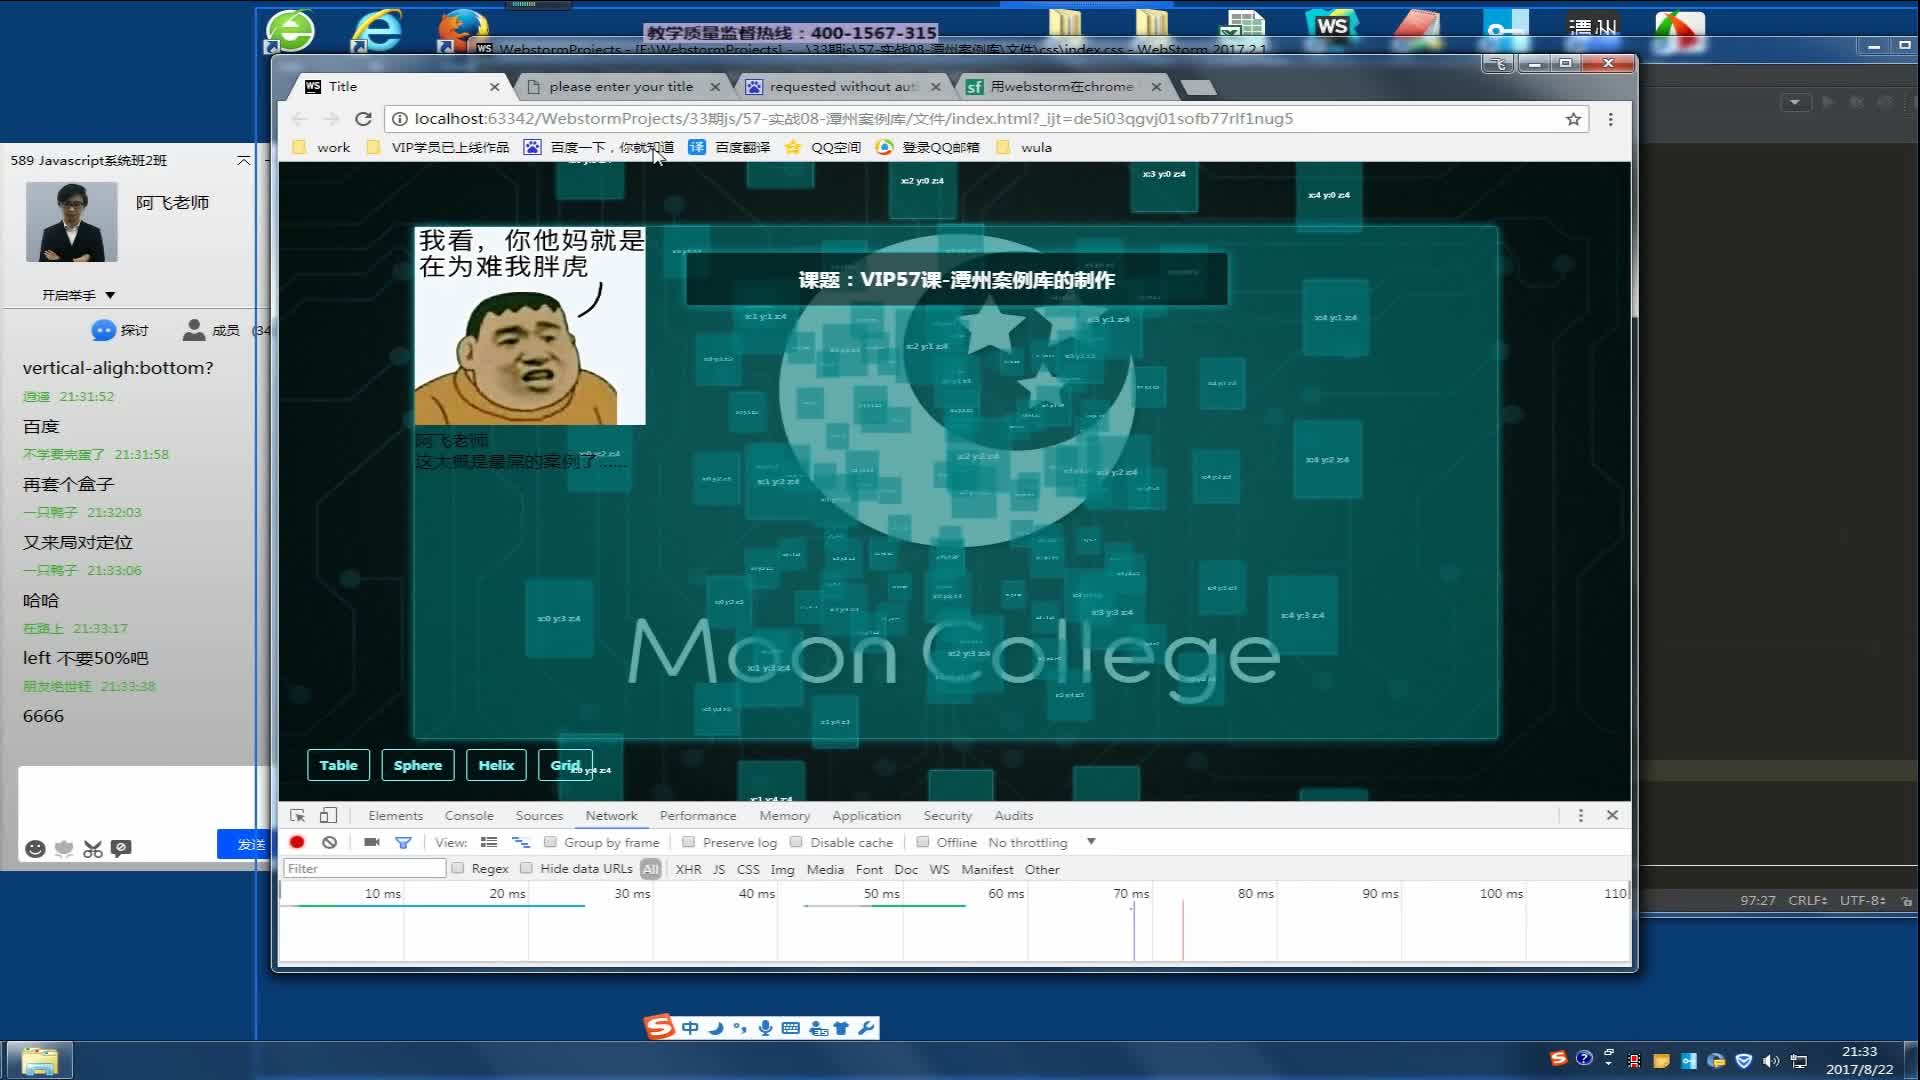1920x1080 pixels.
Task: Expand the 开启举手 dropdown arrow
Action: click(x=110, y=295)
